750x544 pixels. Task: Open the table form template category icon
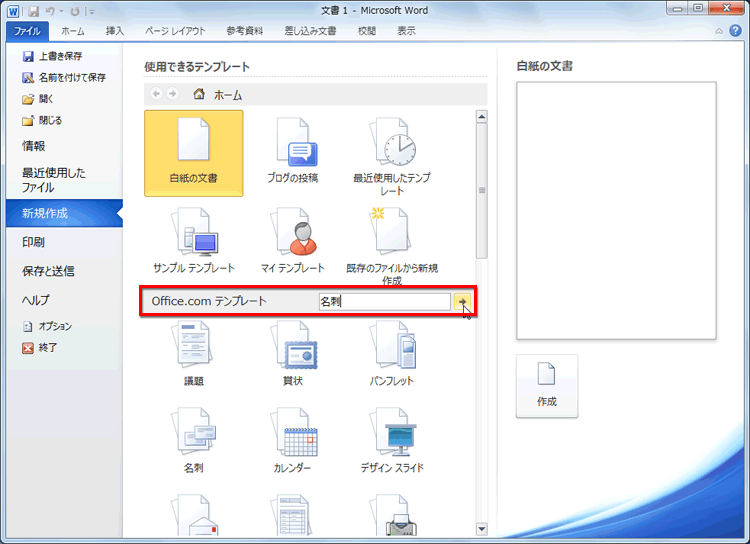coord(293,515)
